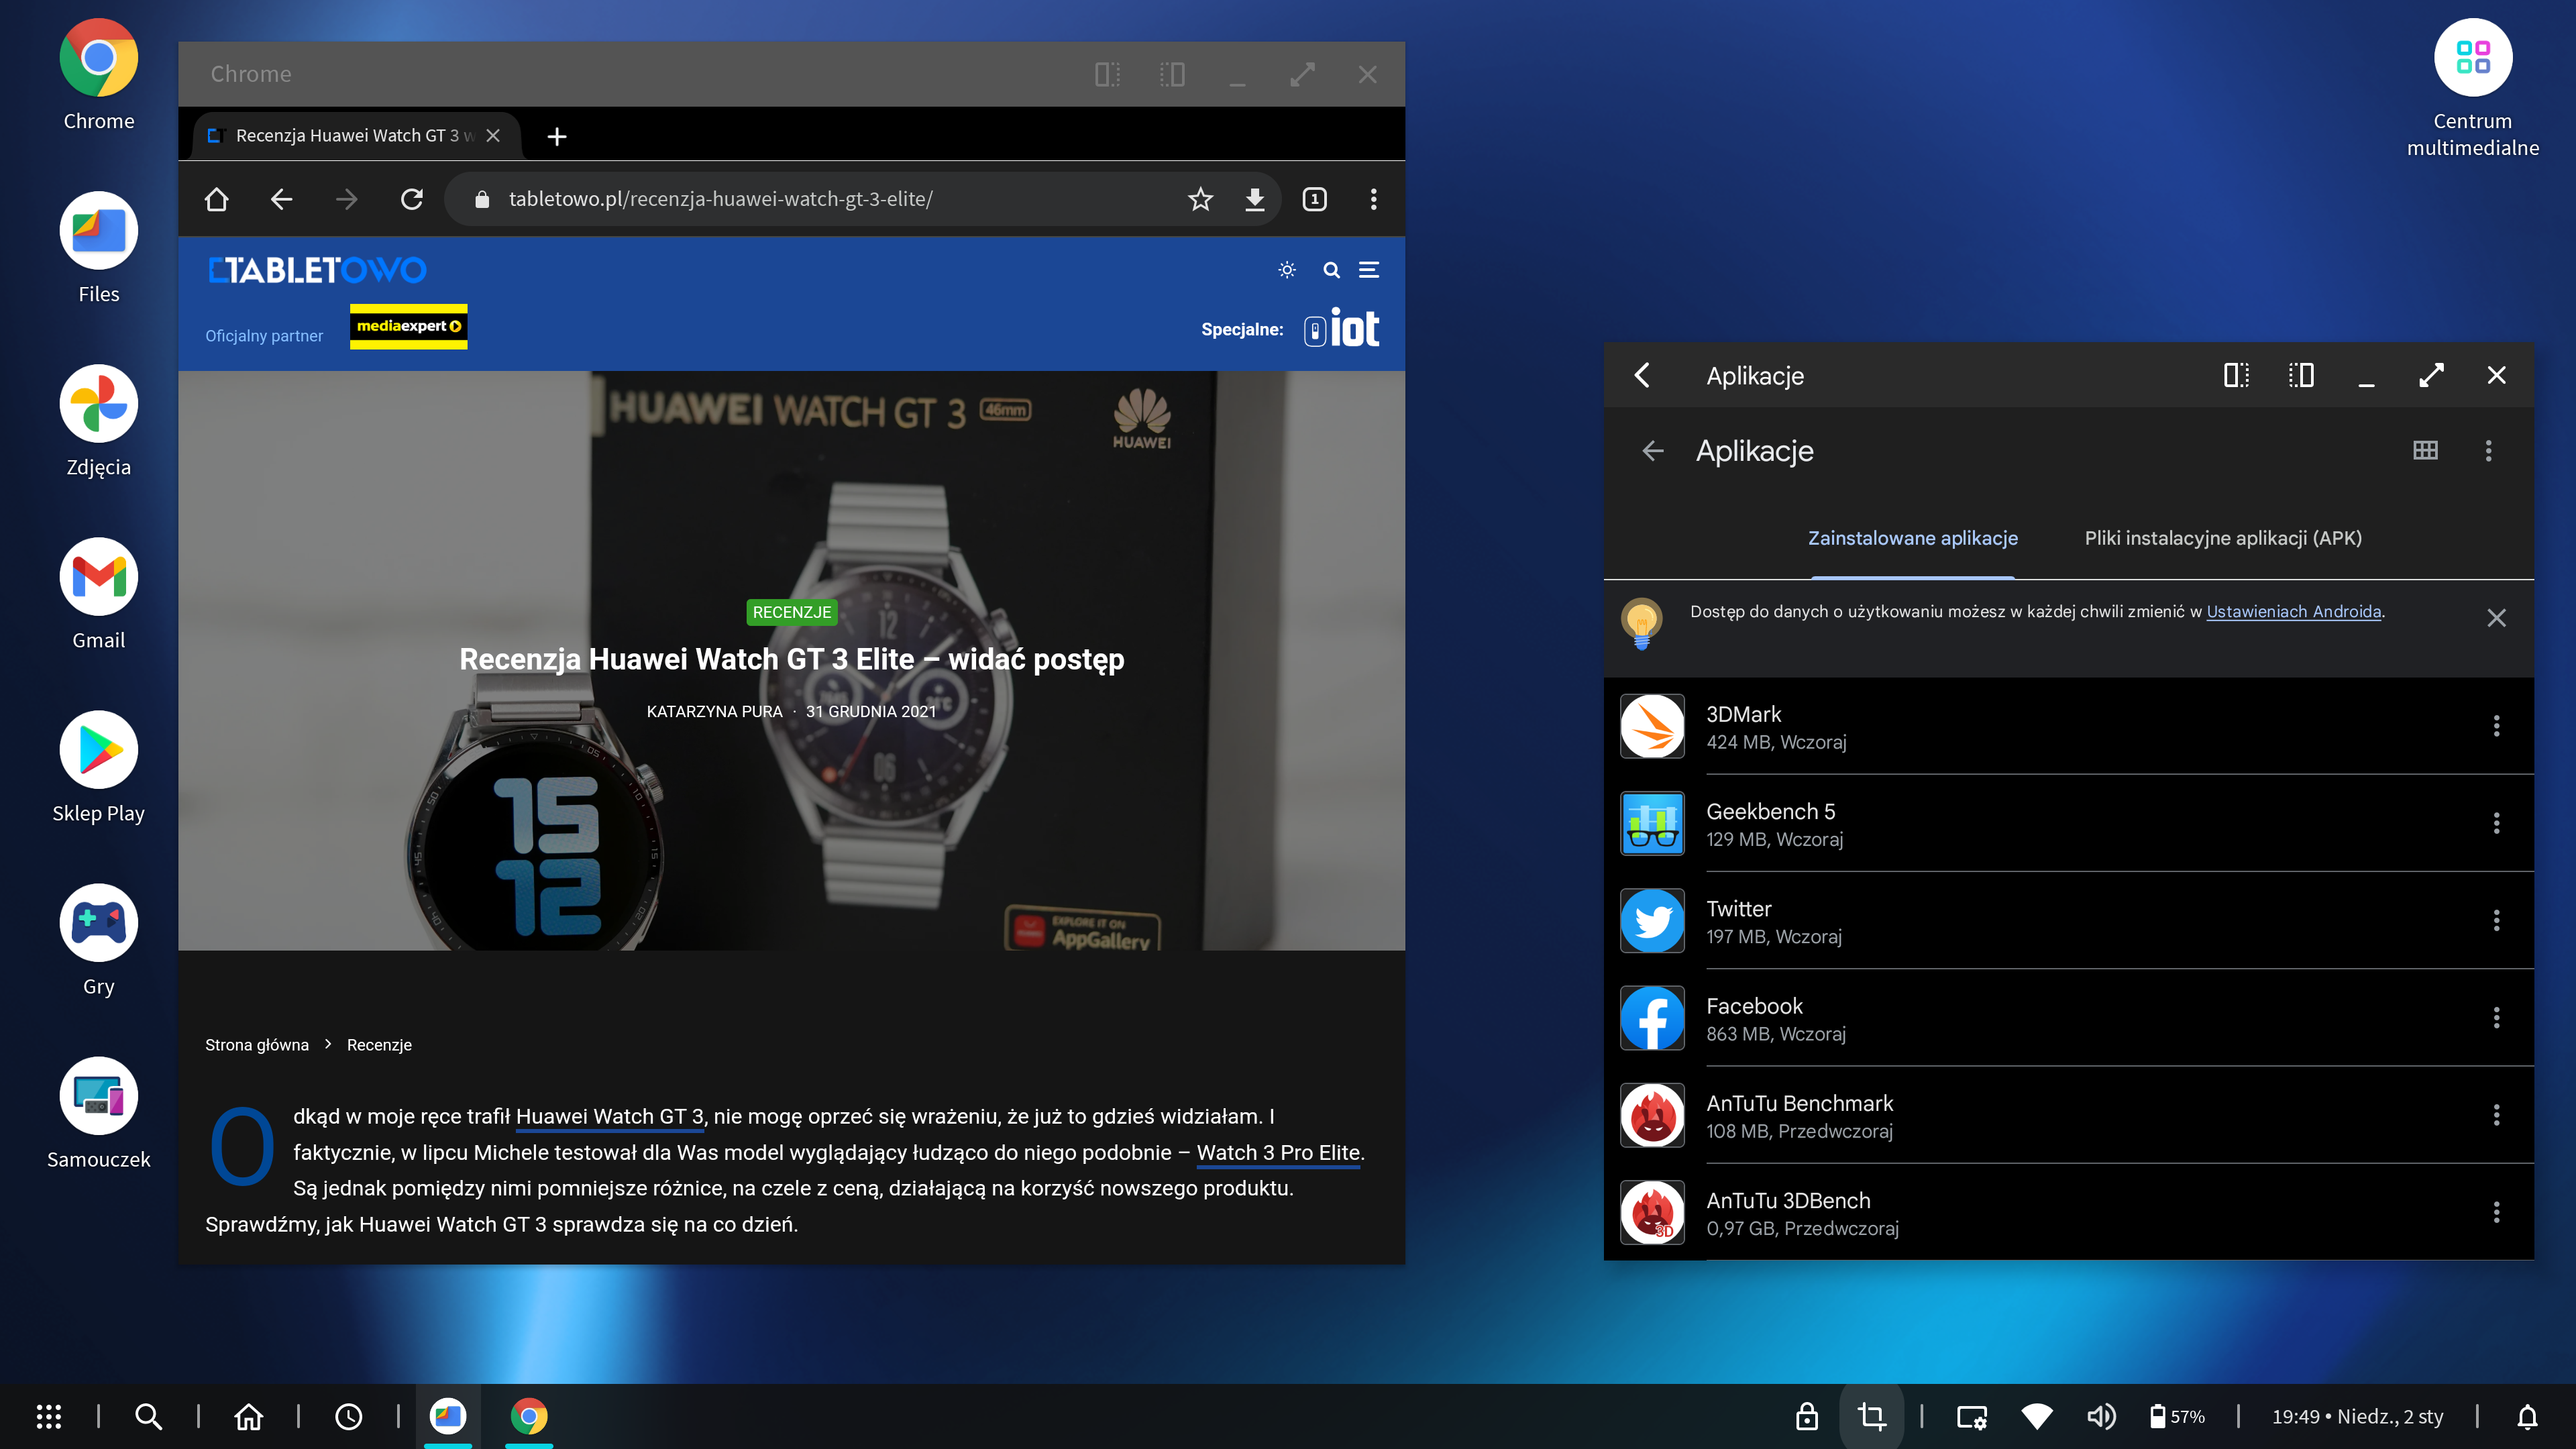The image size is (2576, 1449).
Task: Snap Chrome window to left half
Action: coord(1107,74)
